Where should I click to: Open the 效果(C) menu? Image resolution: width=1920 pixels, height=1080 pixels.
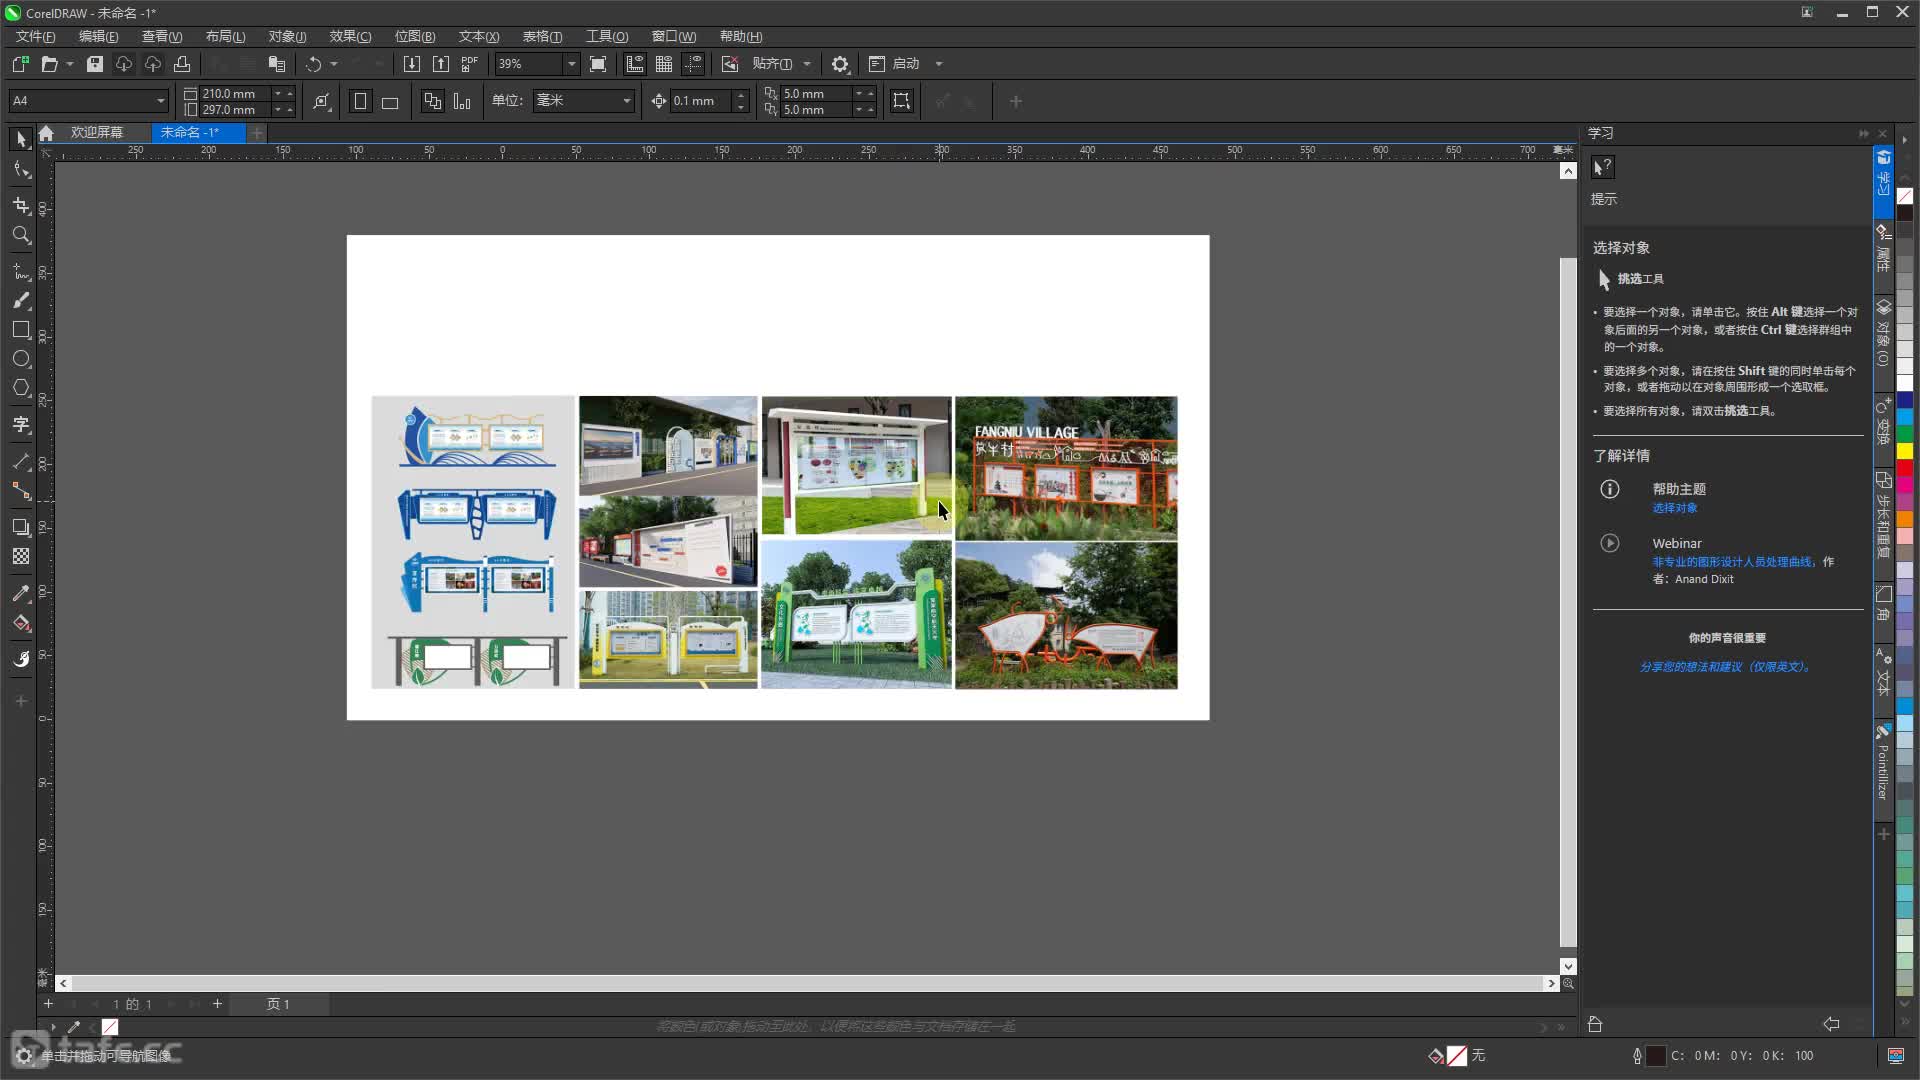350,36
